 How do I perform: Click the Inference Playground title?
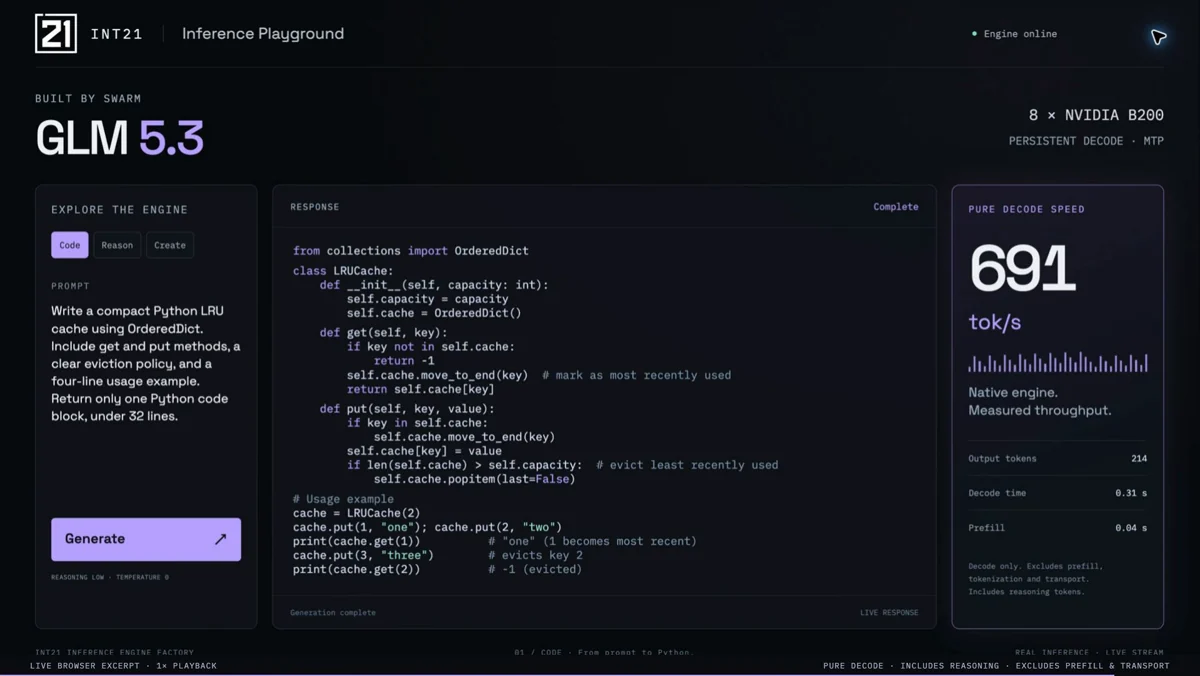pyautogui.click(x=263, y=34)
